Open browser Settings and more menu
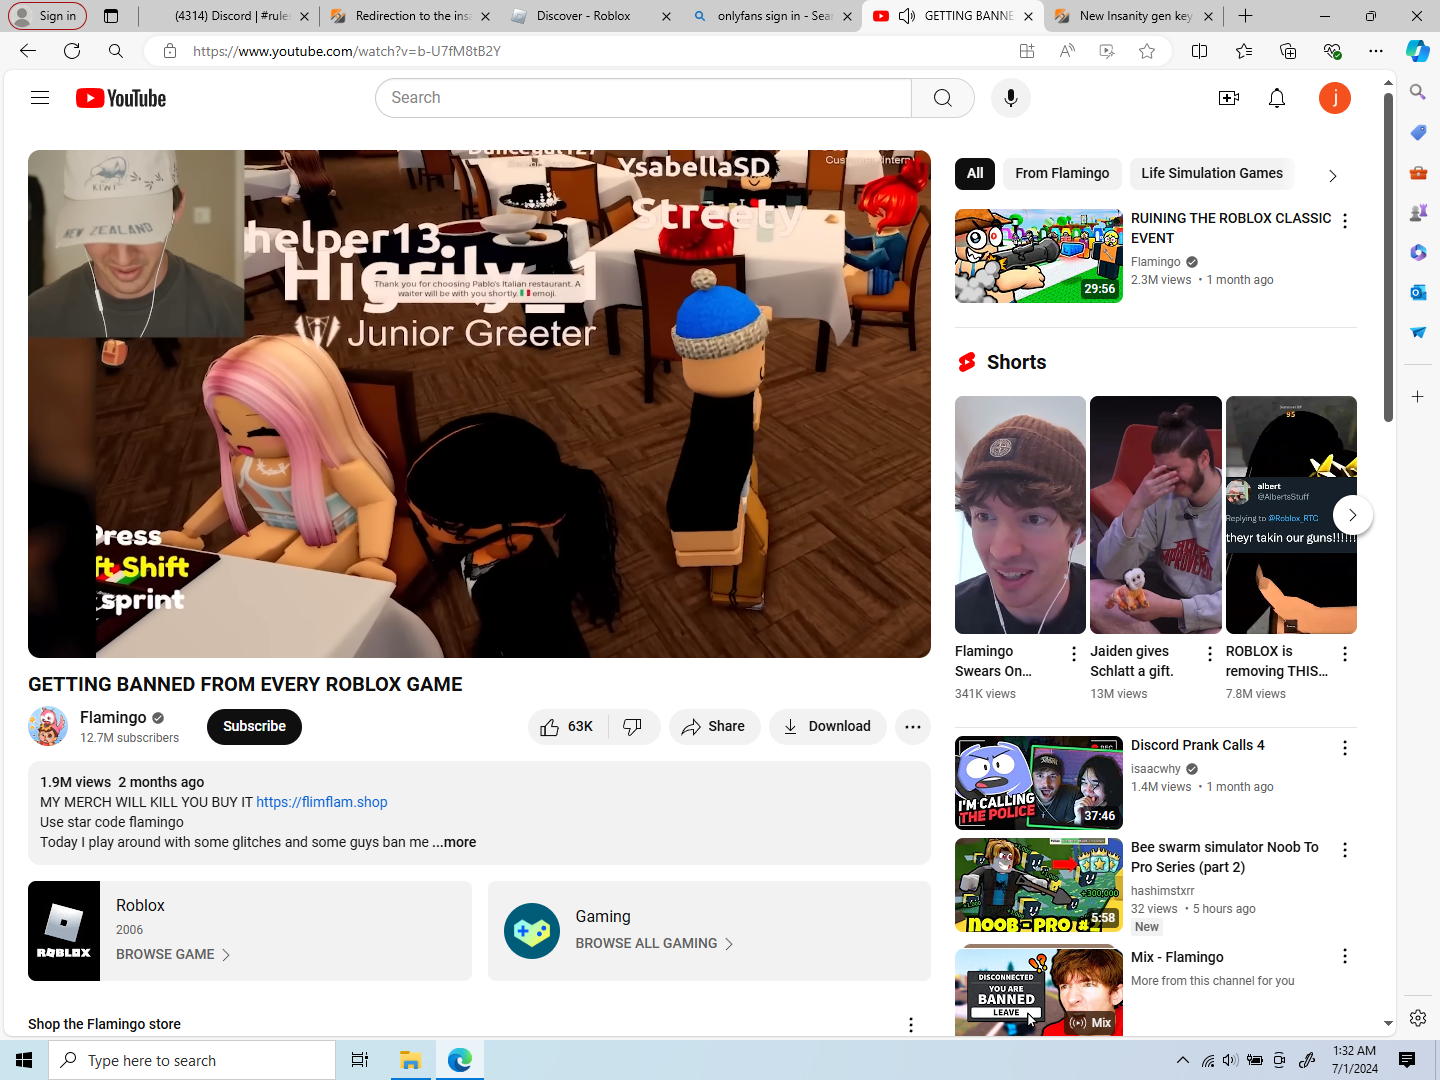The height and width of the screenshot is (1080, 1440). click(1377, 51)
